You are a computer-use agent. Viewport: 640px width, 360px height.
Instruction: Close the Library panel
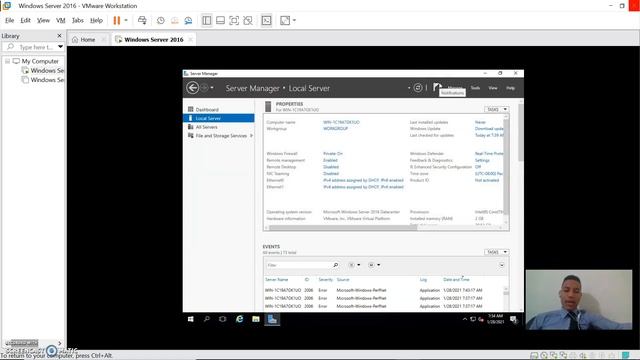[59, 36]
